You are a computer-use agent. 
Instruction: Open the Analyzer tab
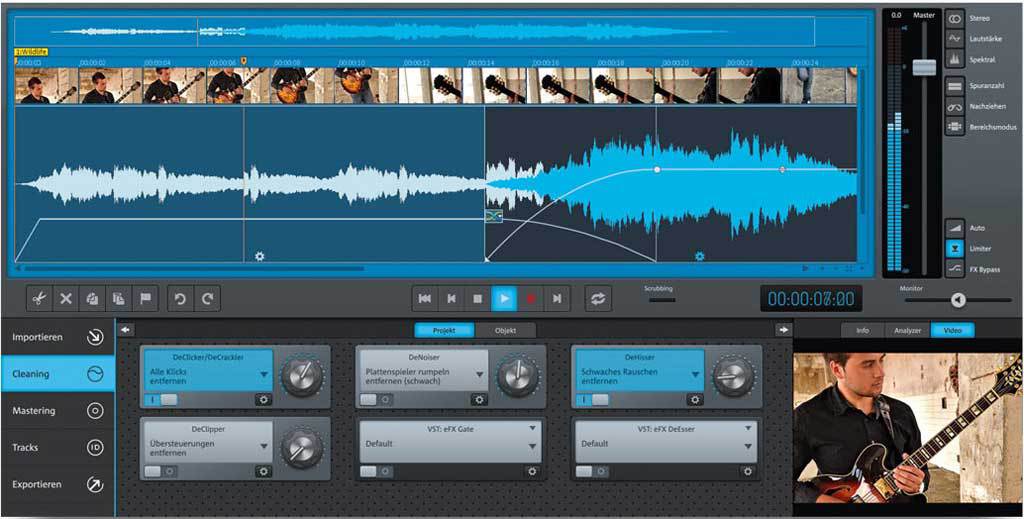tap(908, 330)
